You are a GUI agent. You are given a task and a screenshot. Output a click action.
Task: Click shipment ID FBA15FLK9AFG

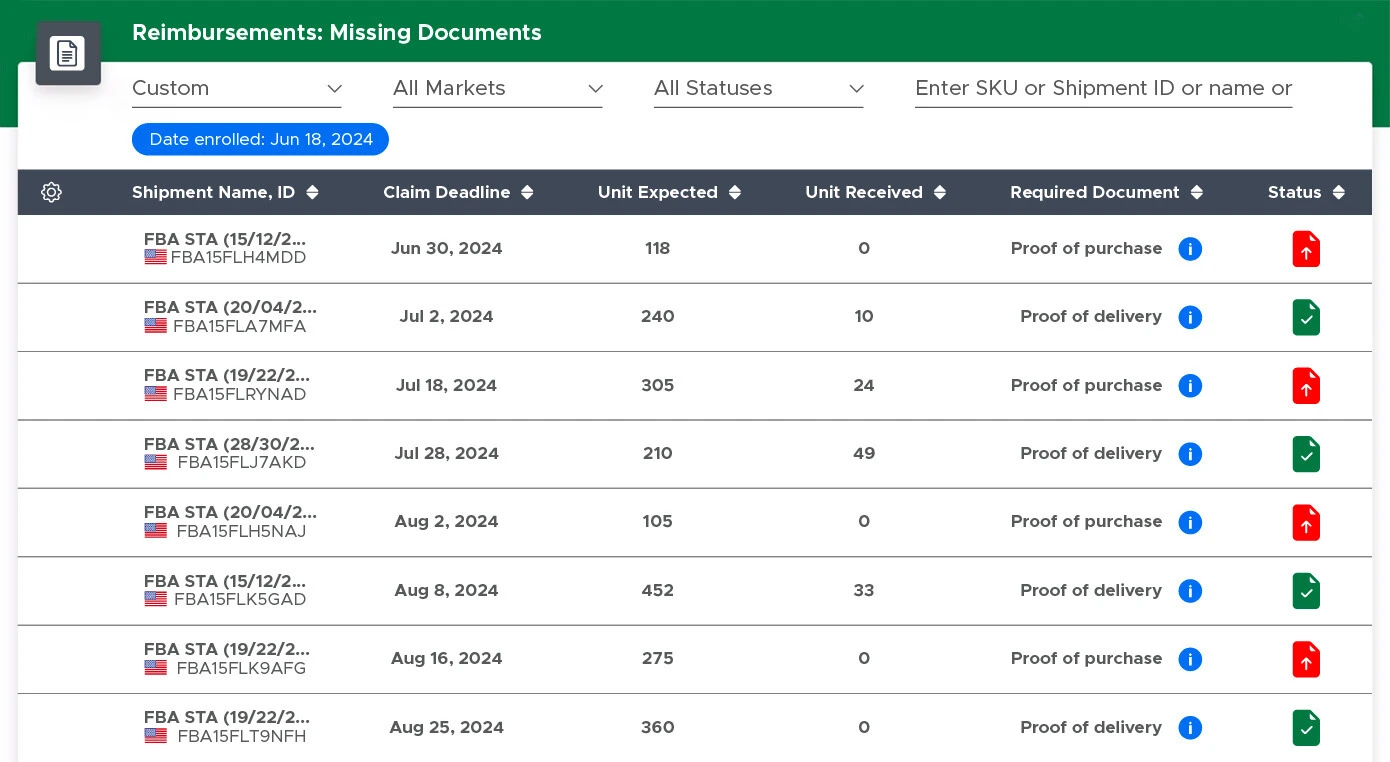(242, 668)
